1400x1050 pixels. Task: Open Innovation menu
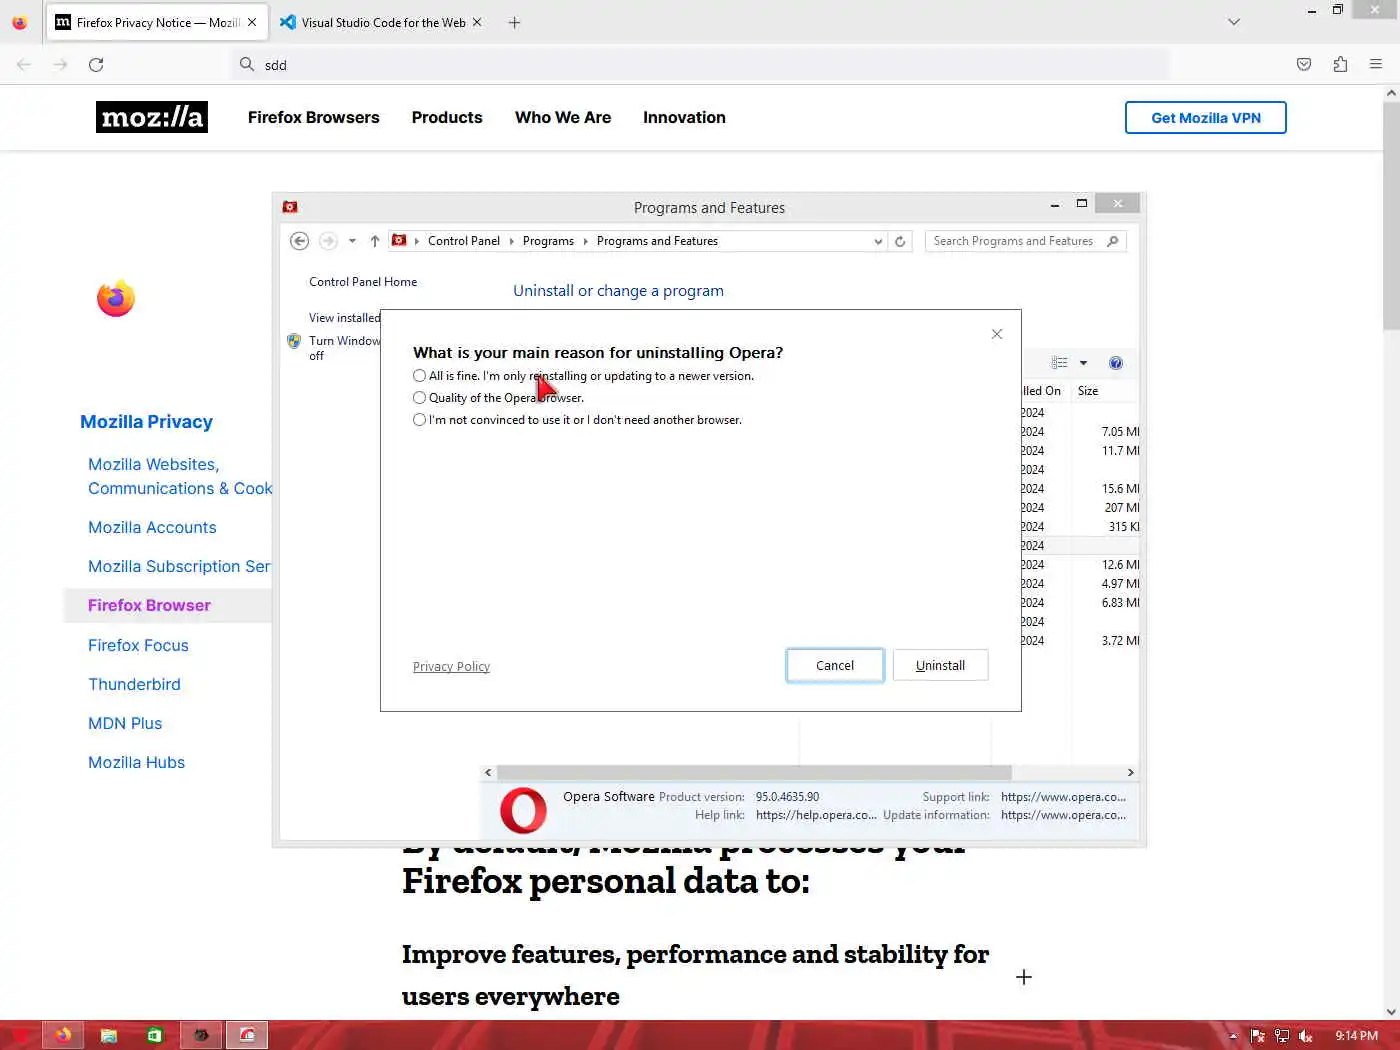684,117
